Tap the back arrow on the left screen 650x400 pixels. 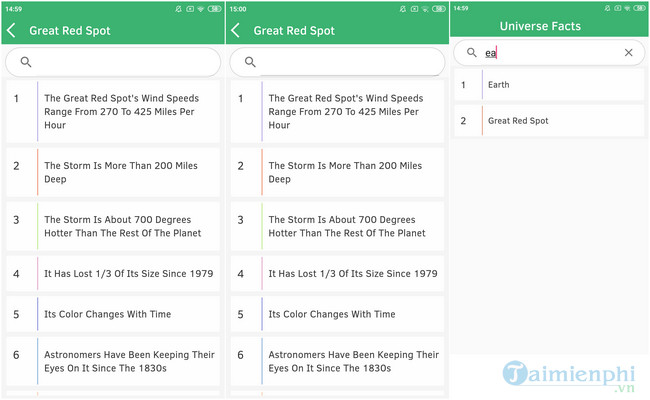(x=12, y=31)
